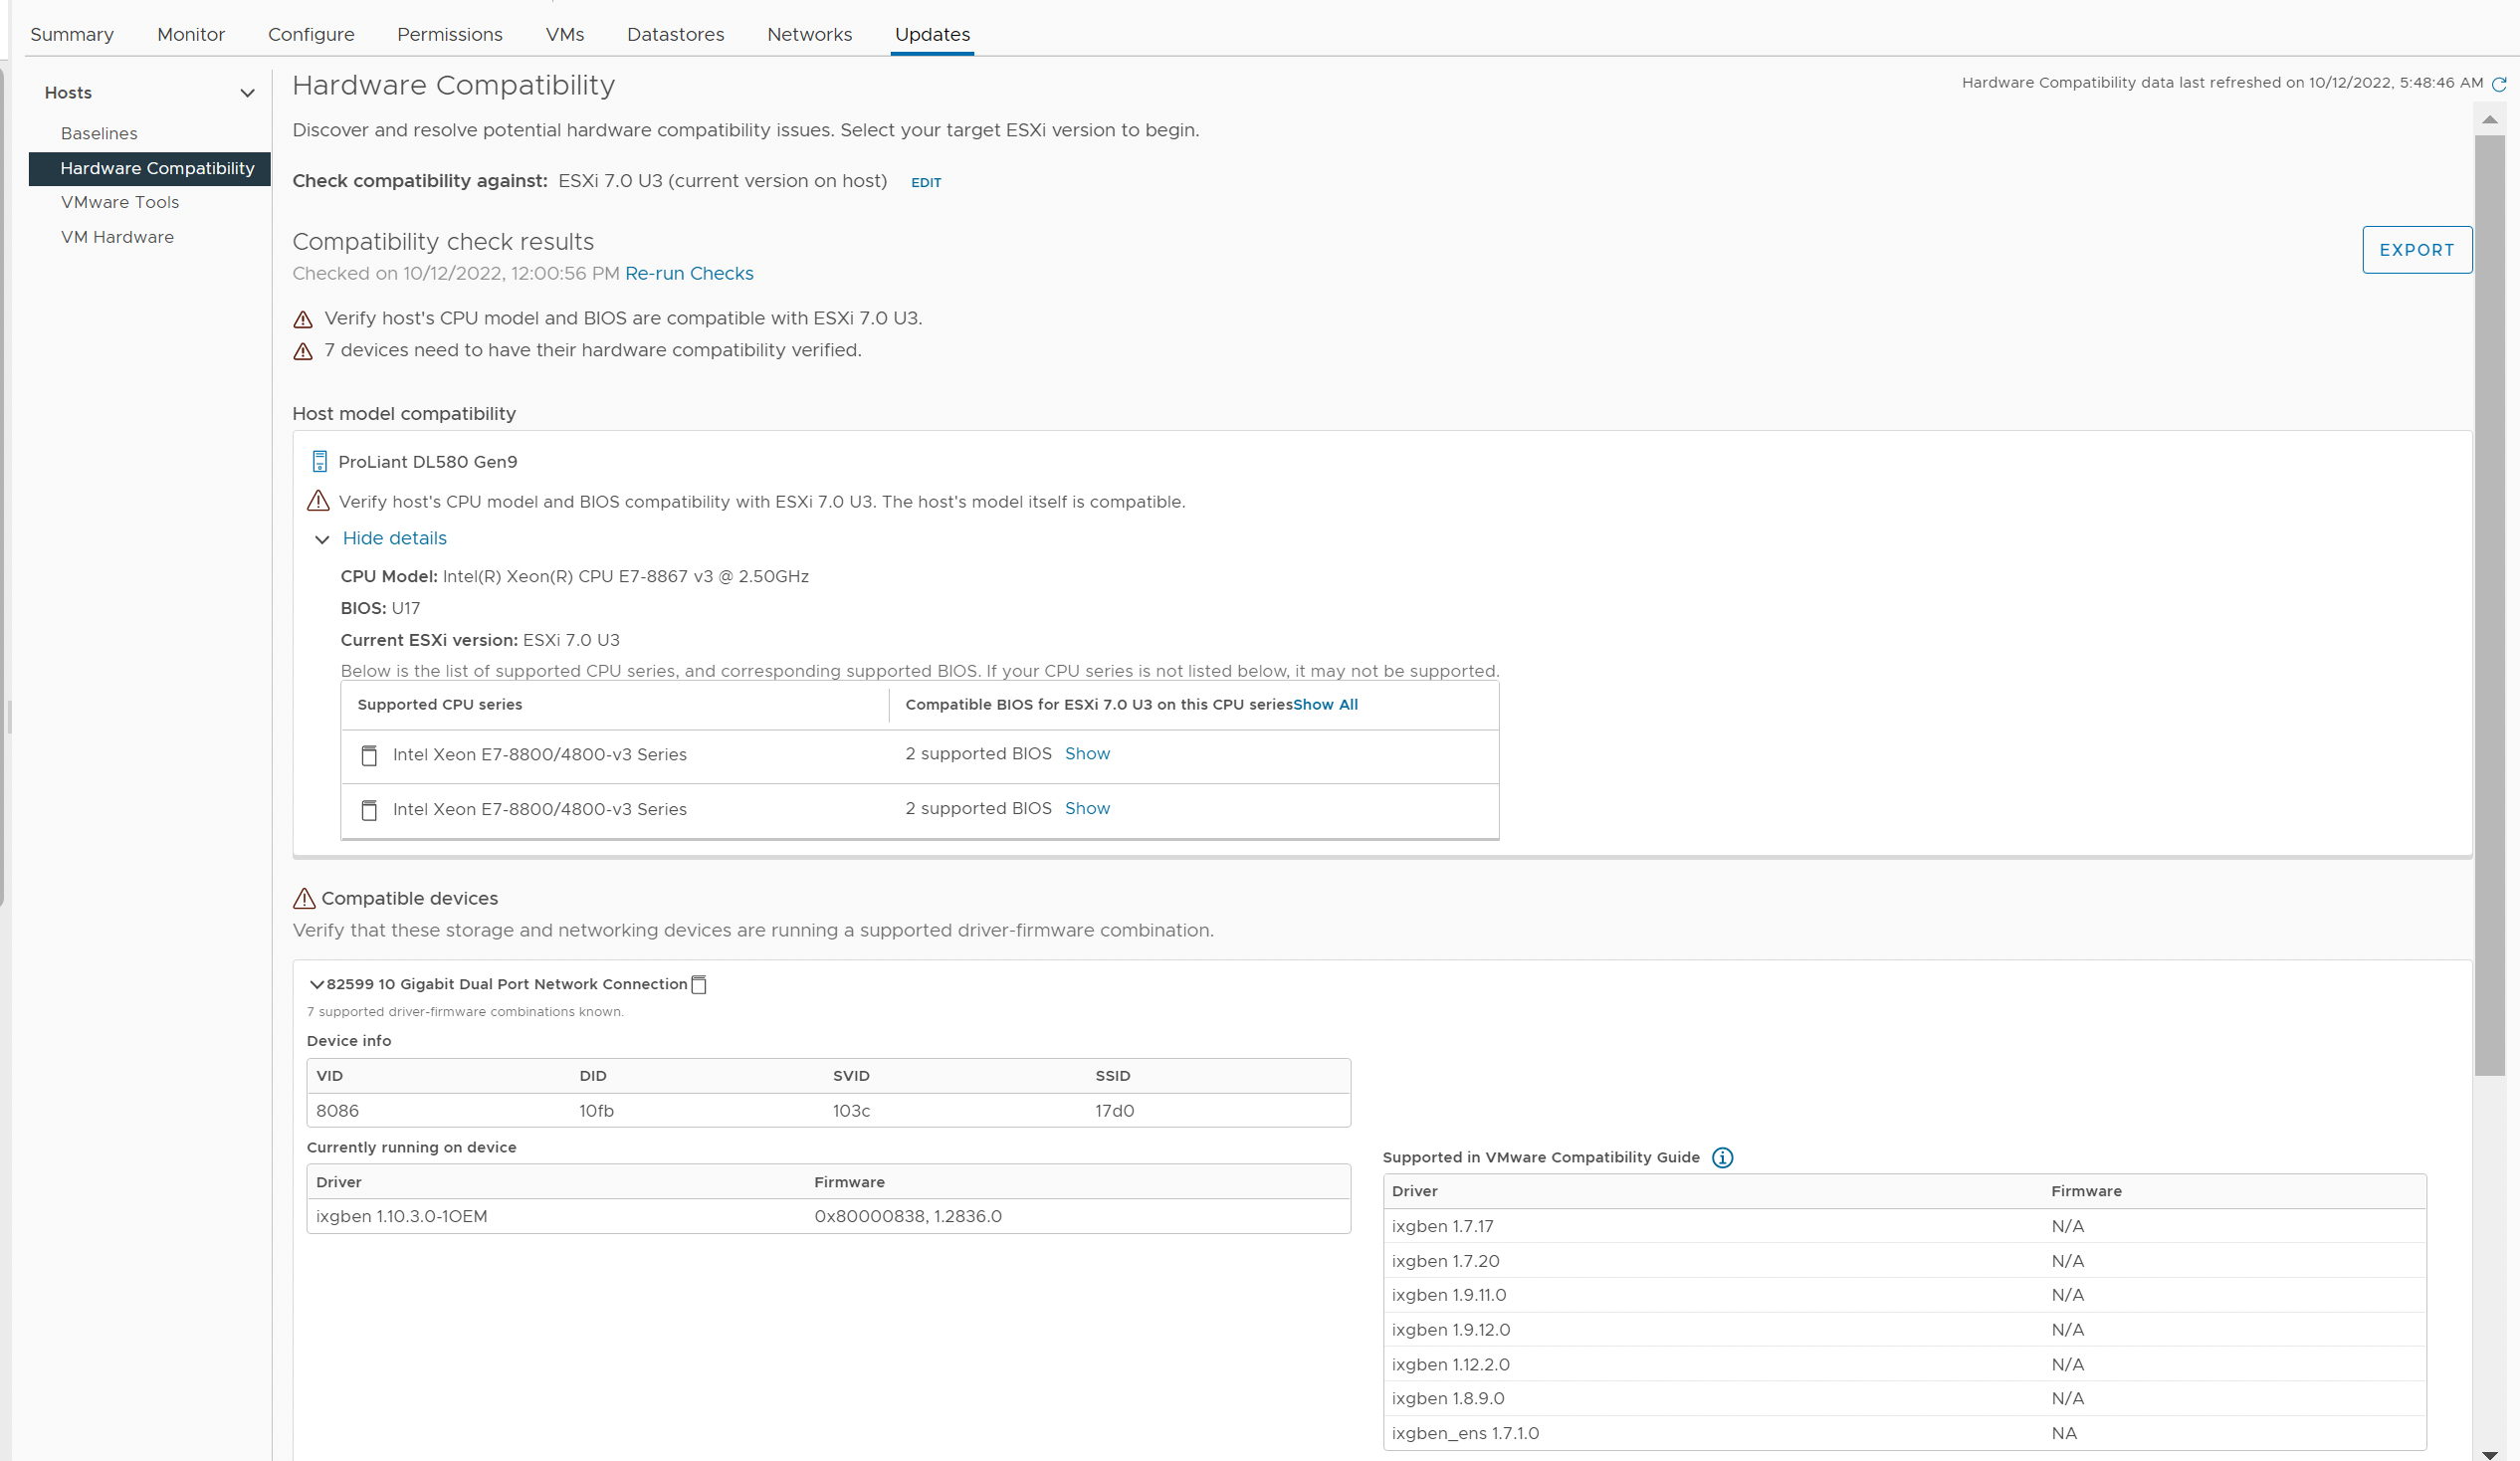The image size is (2520, 1461).
Task: Click the host icon beside ProLiant DL580 Gen9
Action: point(319,461)
